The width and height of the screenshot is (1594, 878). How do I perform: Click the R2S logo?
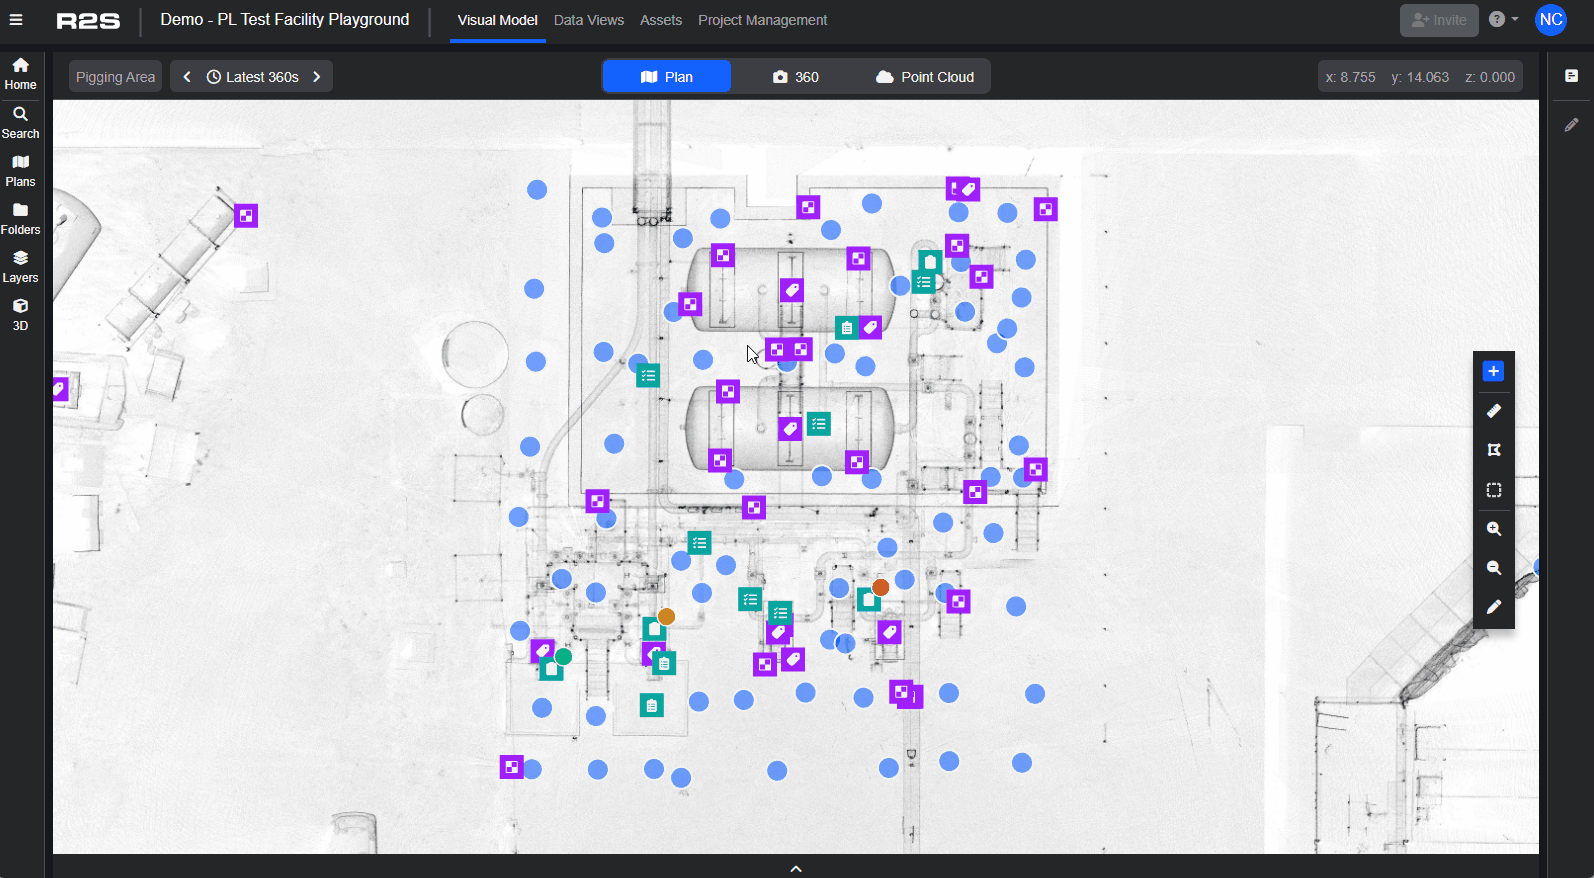tap(88, 21)
